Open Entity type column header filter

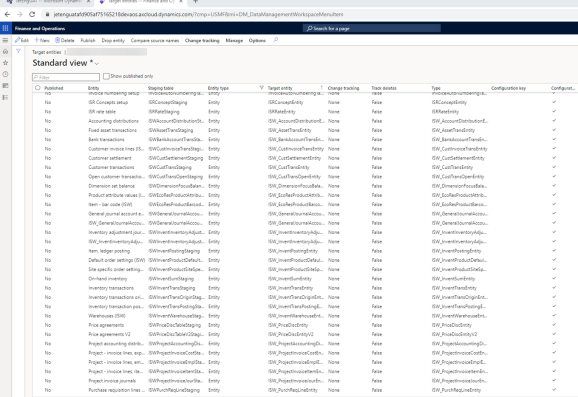click(x=261, y=88)
